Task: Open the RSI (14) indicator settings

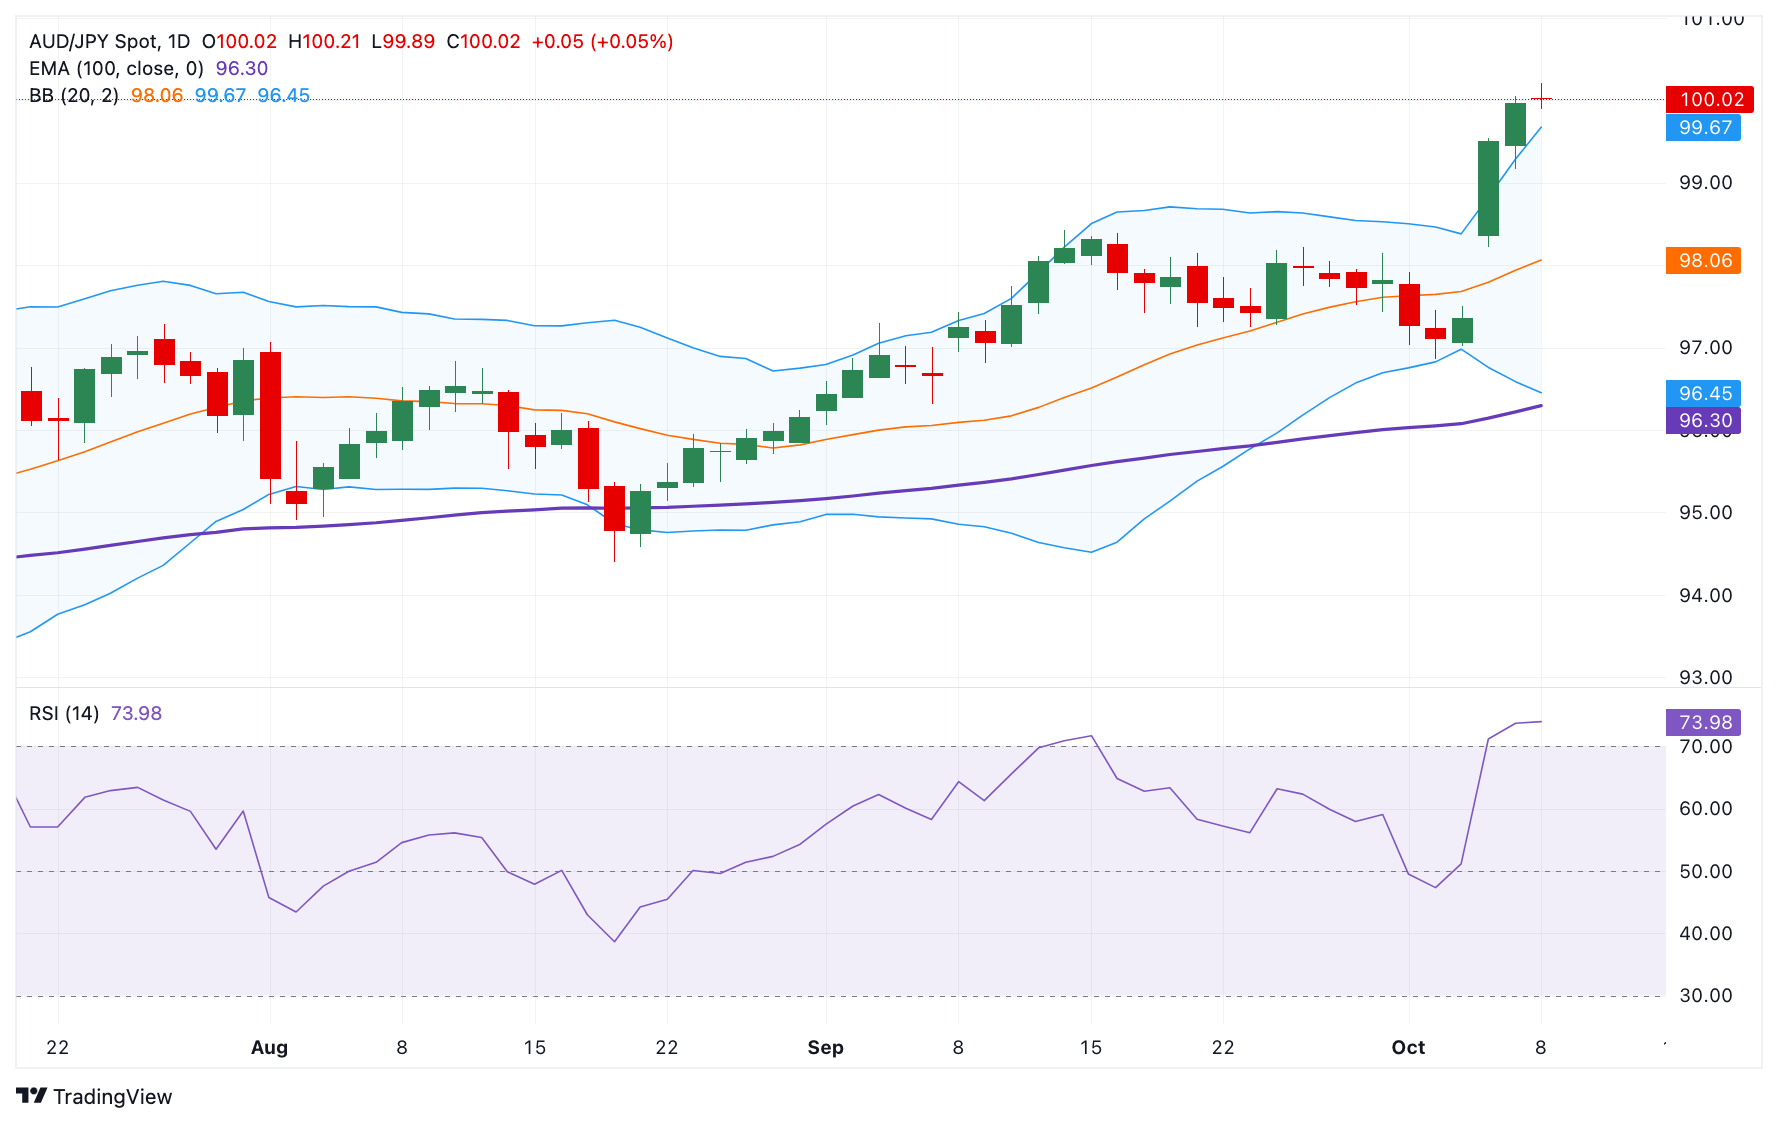Action: (63, 713)
